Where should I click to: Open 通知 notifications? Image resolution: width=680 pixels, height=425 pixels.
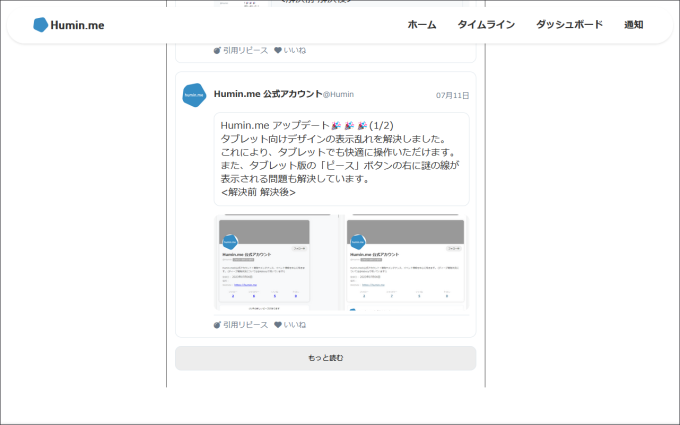pyautogui.click(x=634, y=25)
